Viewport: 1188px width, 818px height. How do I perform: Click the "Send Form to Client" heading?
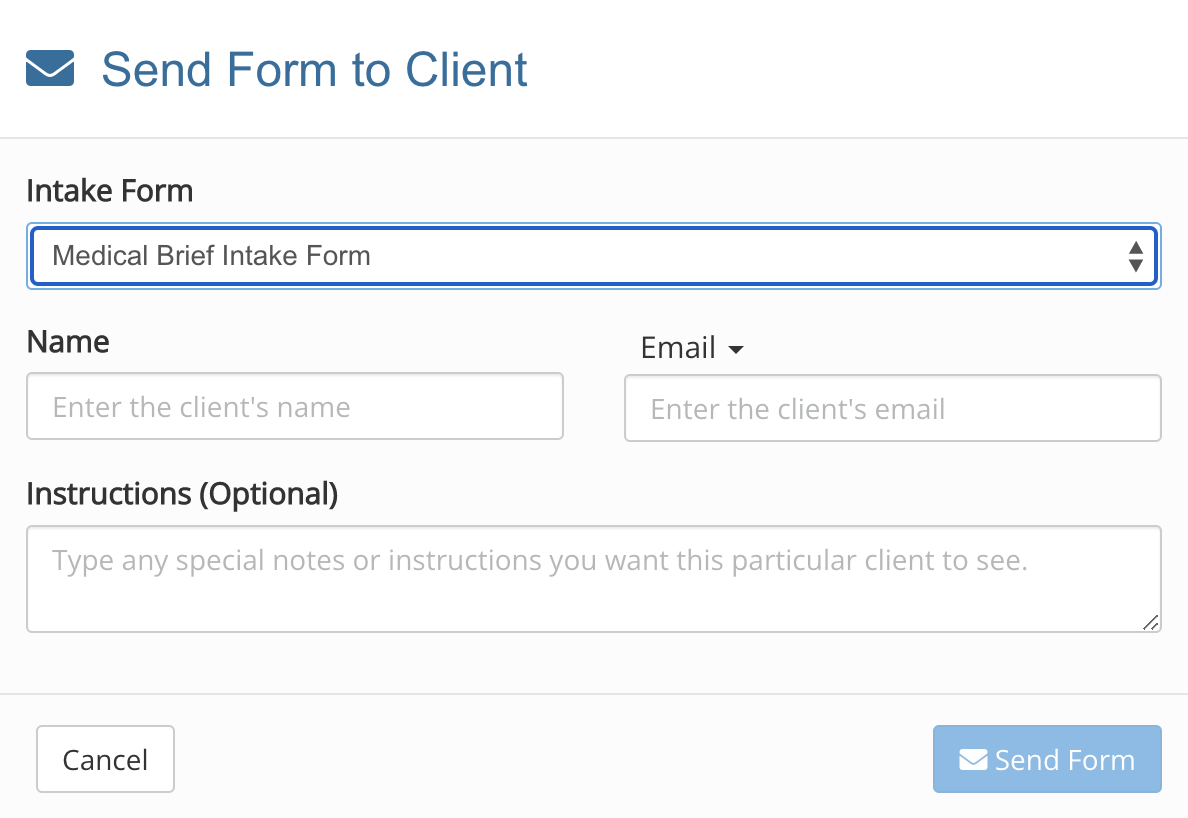314,70
